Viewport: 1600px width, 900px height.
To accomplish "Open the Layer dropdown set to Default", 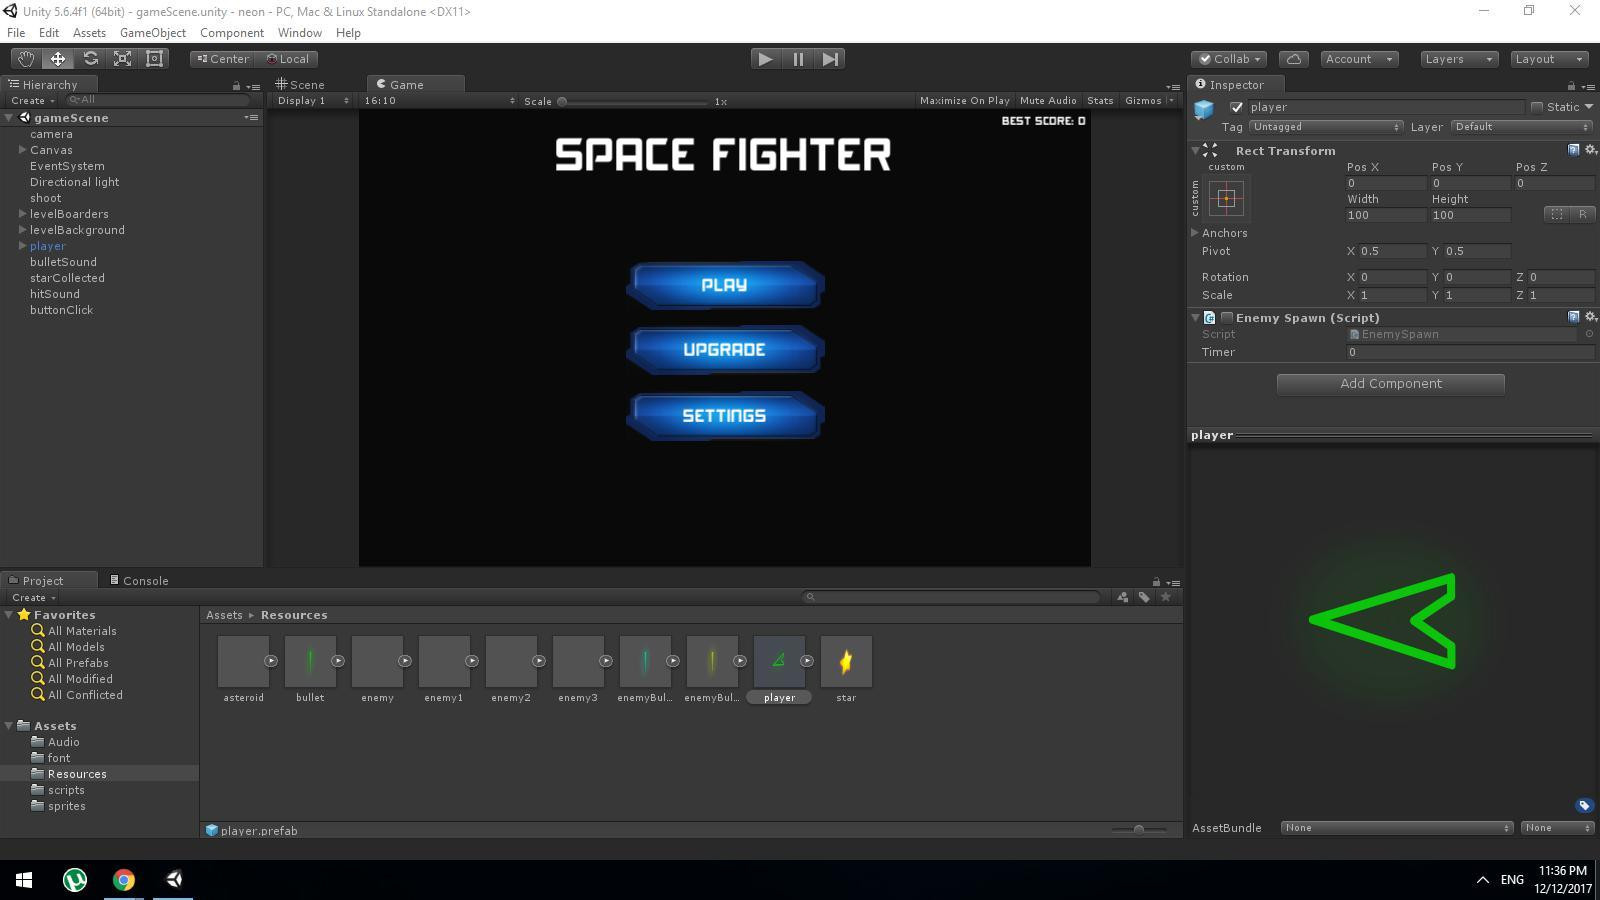I will coord(1520,127).
